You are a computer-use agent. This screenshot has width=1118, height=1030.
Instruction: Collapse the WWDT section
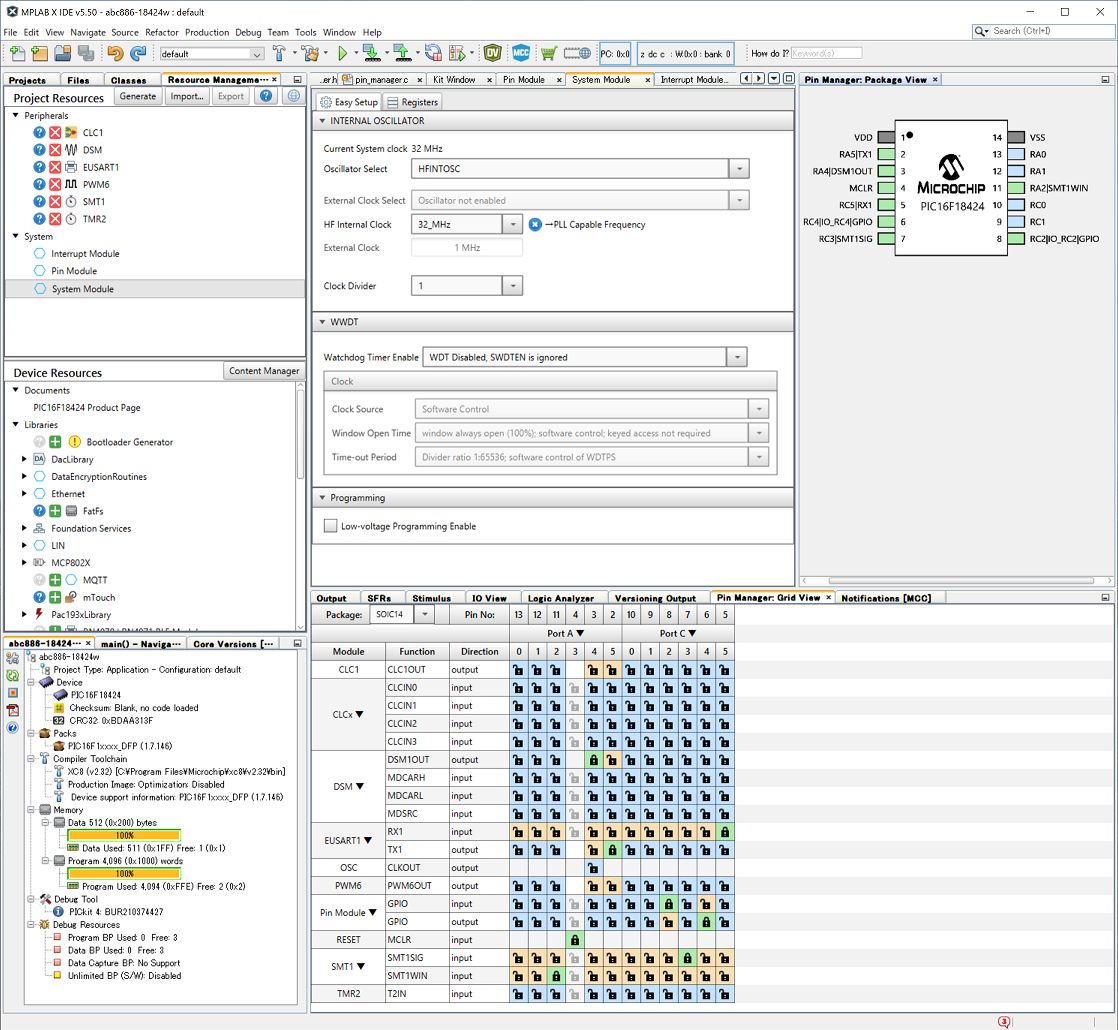322,322
